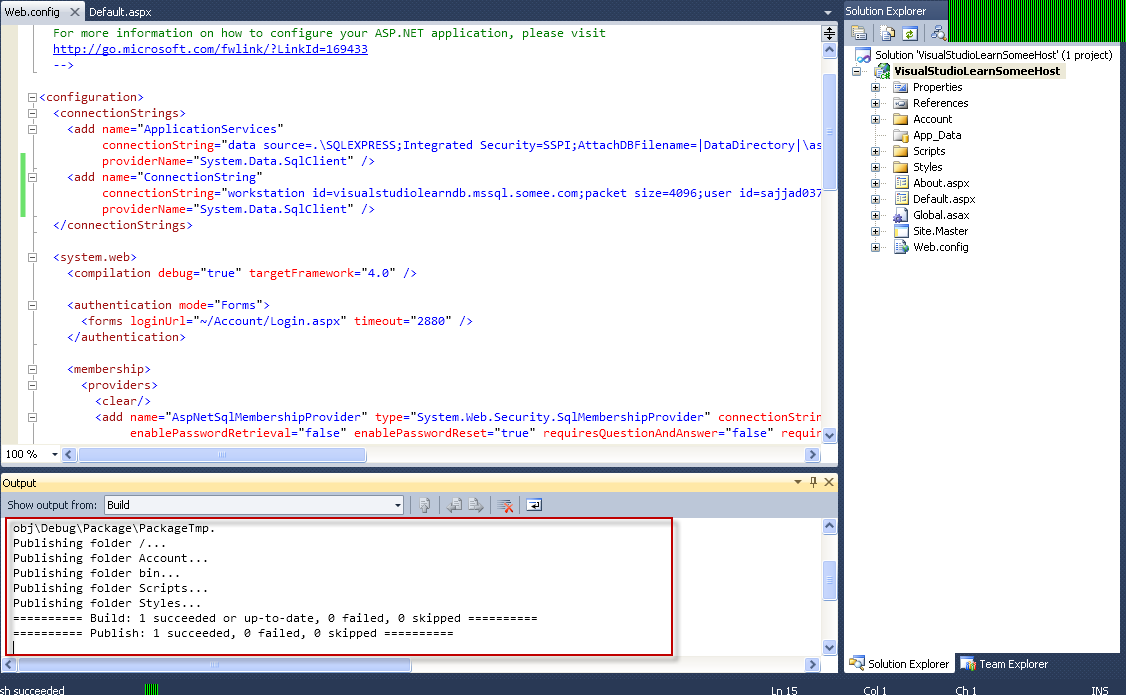The width and height of the screenshot is (1126, 695).
Task: Open the View Class Diagram icon
Action: [x=938, y=32]
